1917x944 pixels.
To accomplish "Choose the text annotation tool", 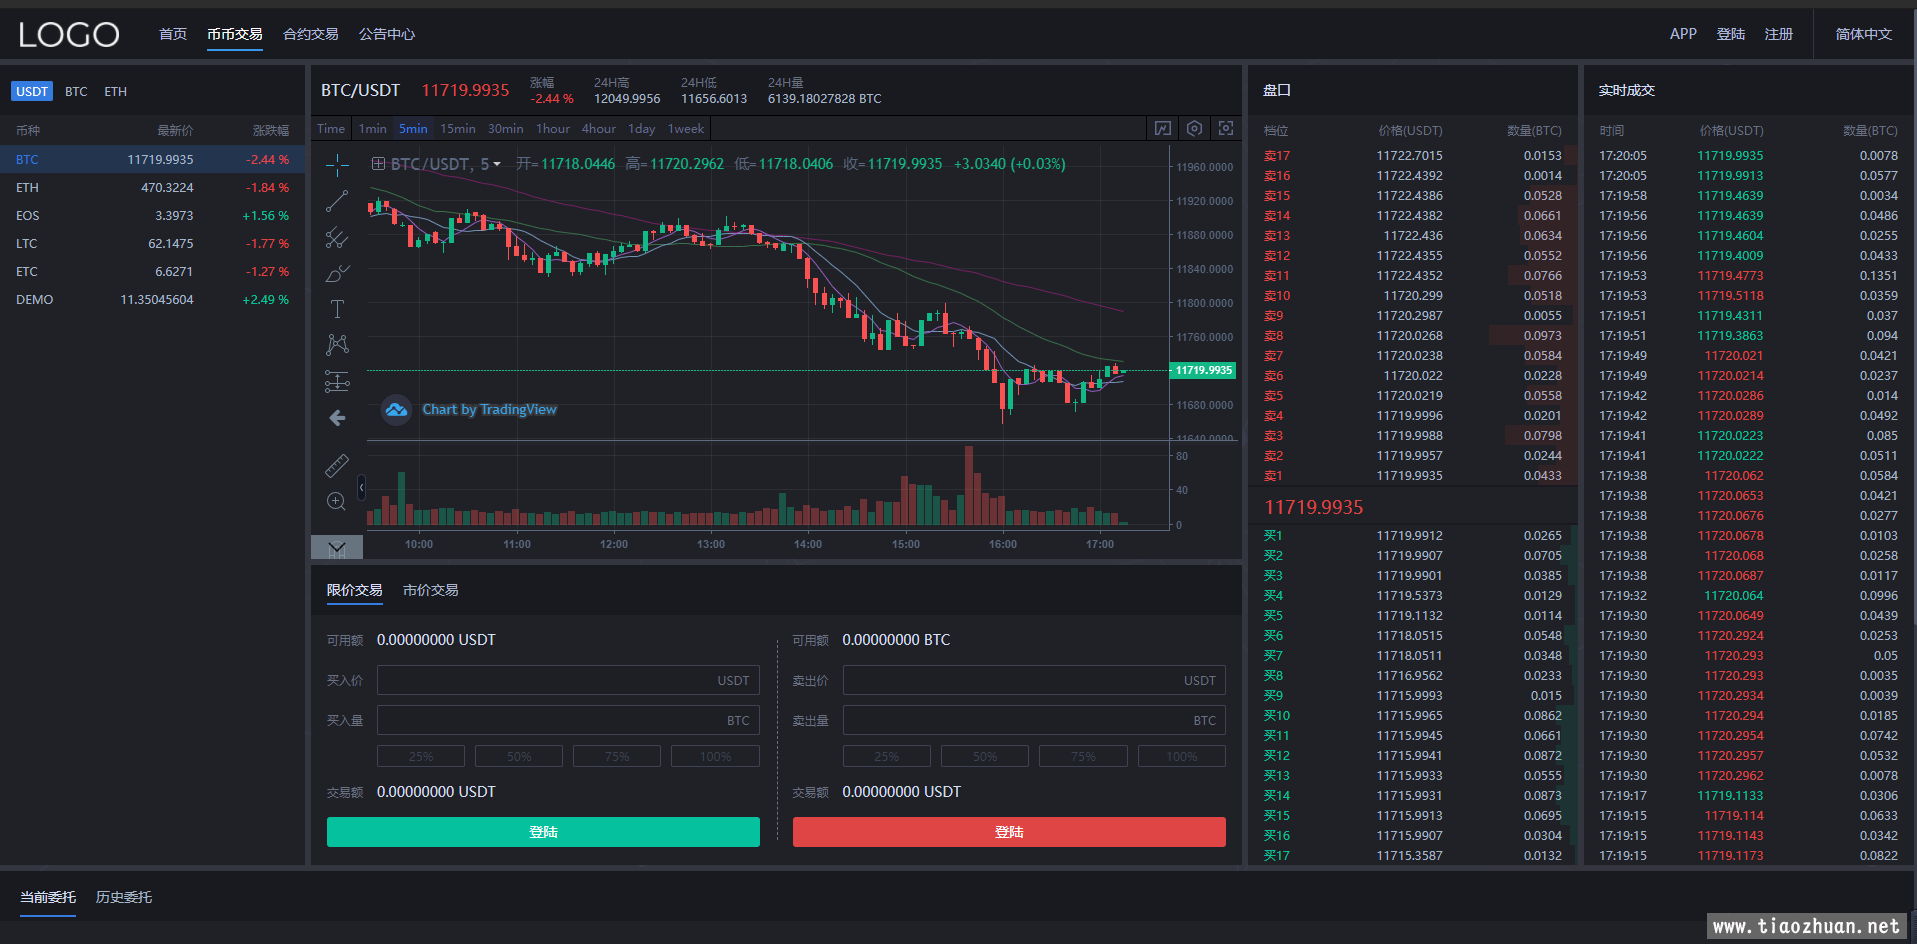I will point(337,309).
